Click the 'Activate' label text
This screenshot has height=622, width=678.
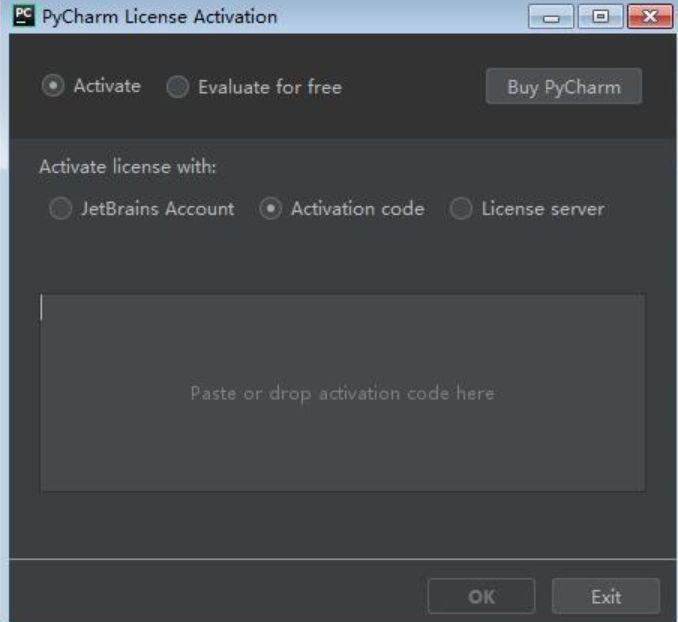coord(107,87)
